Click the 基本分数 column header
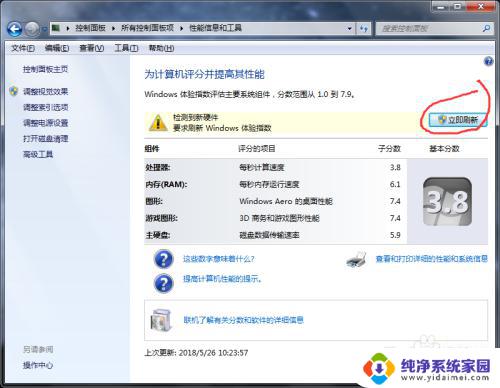The height and width of the screenshot is (388, 500). [x=444, y=149]
